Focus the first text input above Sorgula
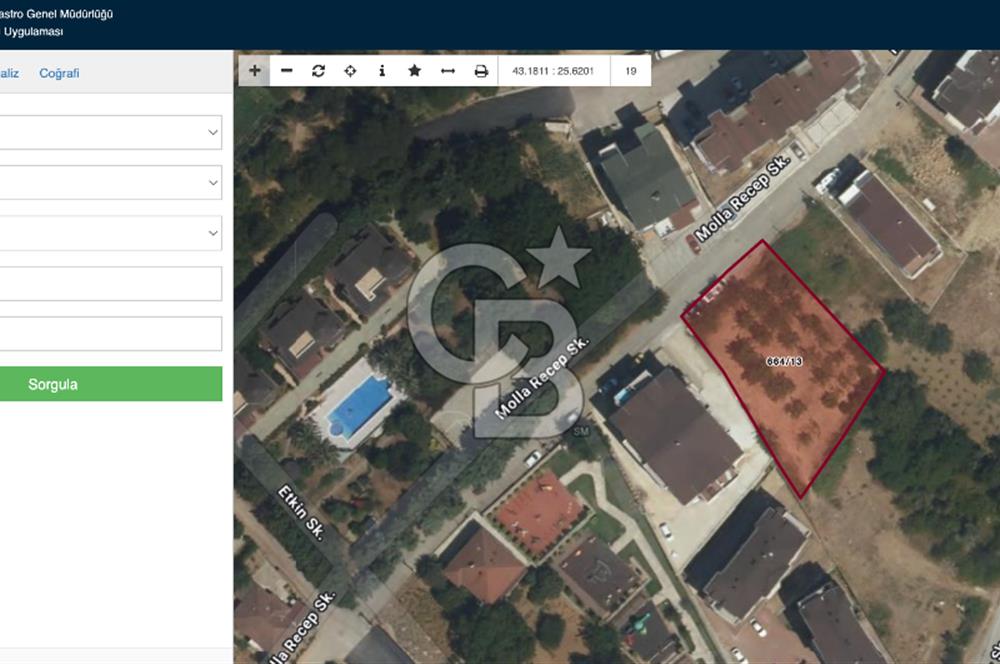1000x664 pixels. click(x=110, y=283)
